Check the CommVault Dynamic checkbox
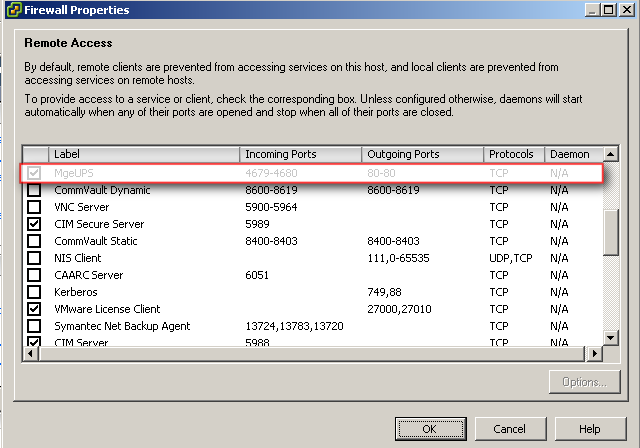 coord(34,190)
